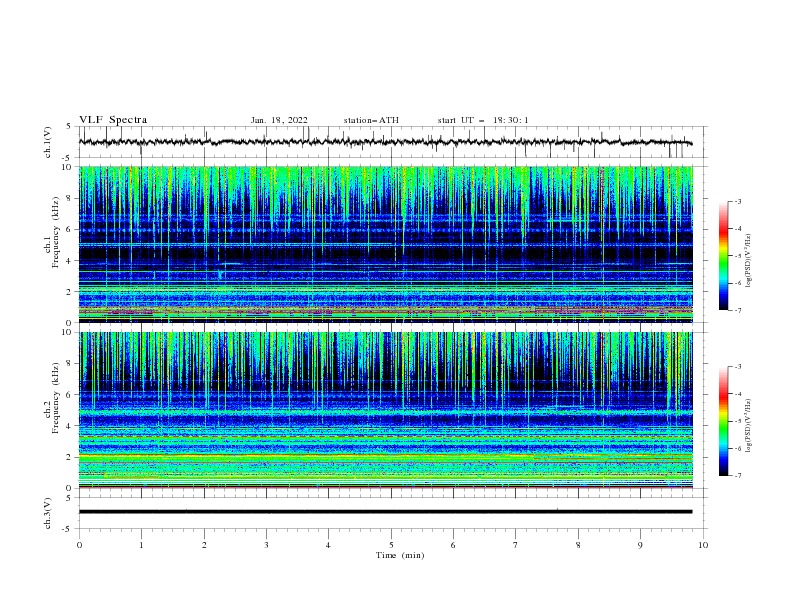Click the ch.2 colorbar "-7" tick label
Screen dimensions: 792x612
point(737,476)
